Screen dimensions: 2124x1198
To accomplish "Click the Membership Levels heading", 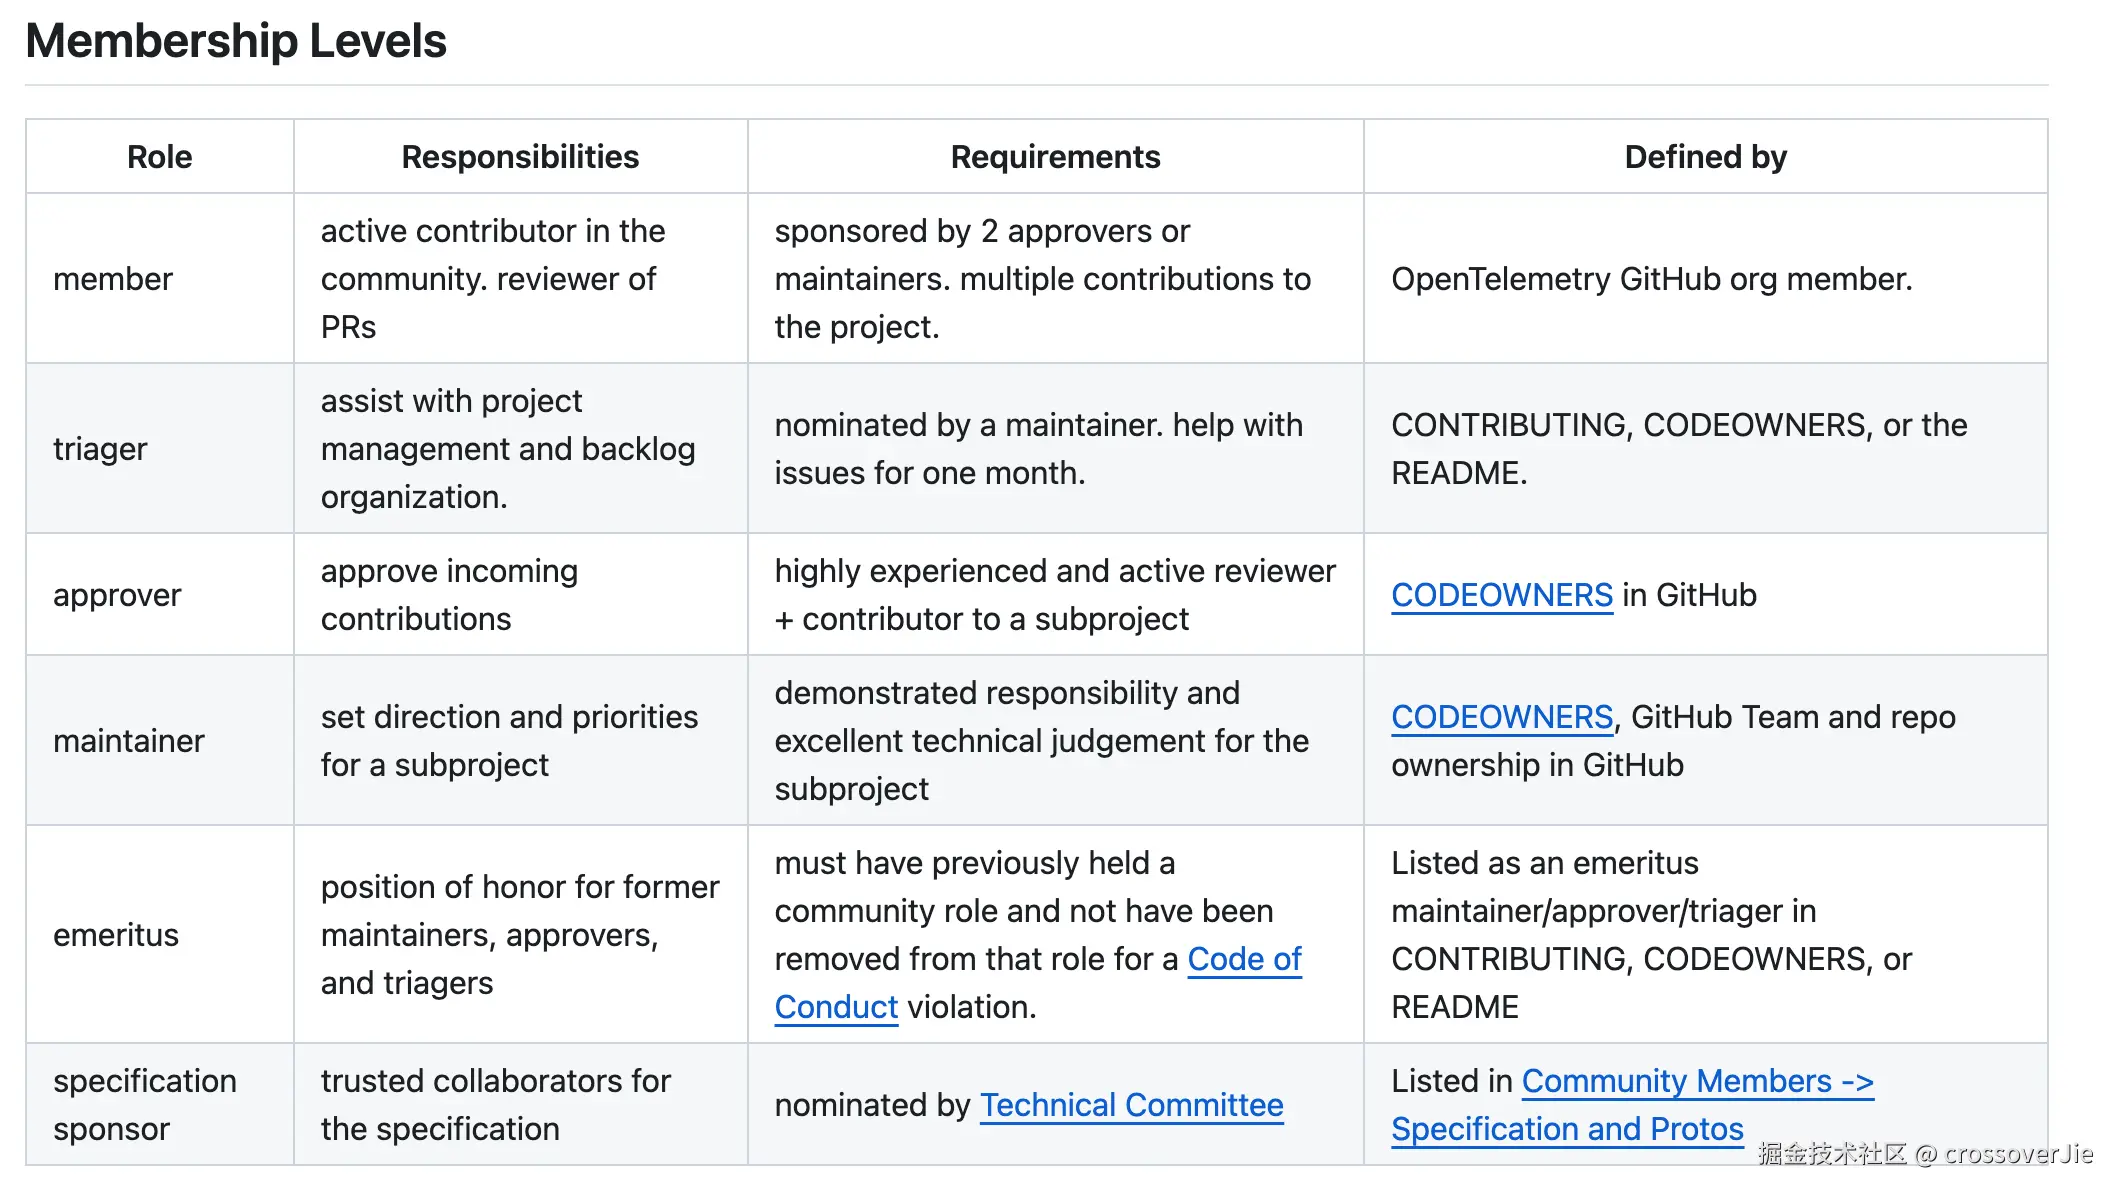I will [x=236, y=41].
